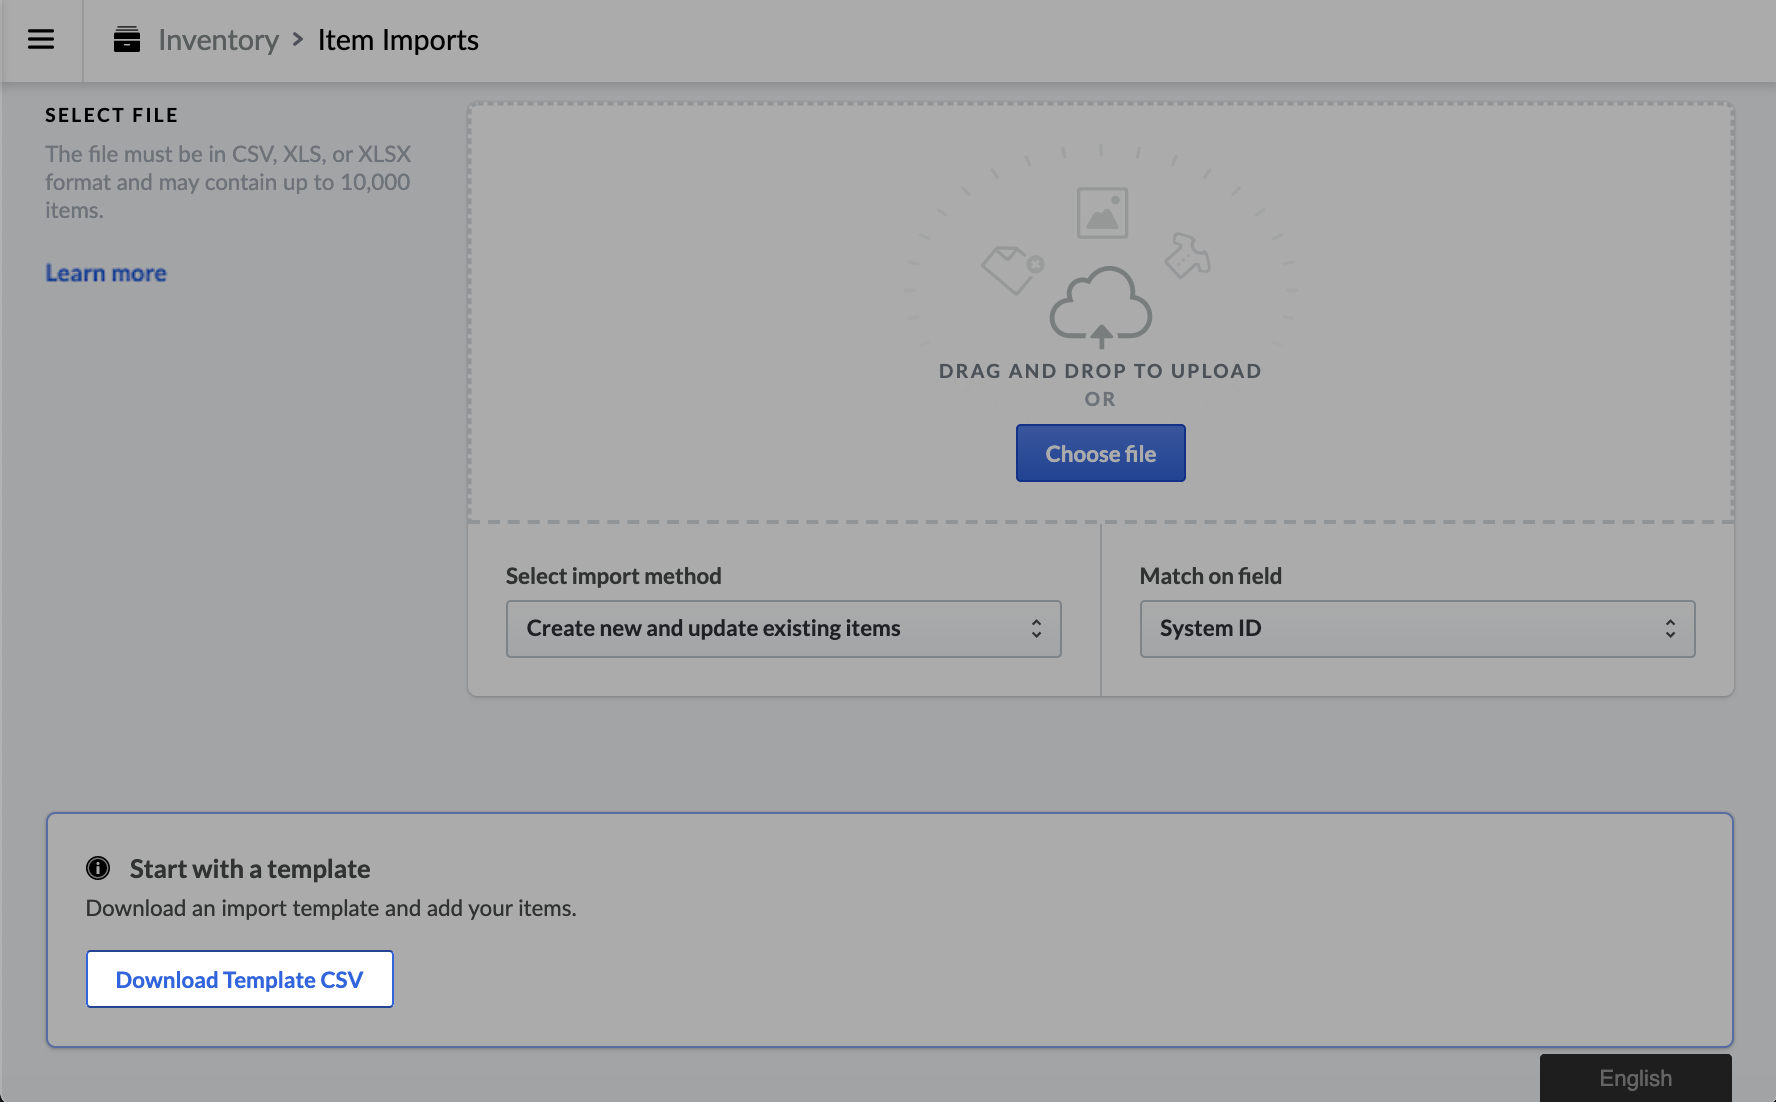Click the Start with a template heading
The height and width of the screenshot is (1102, 1776).
coord(250,869)
